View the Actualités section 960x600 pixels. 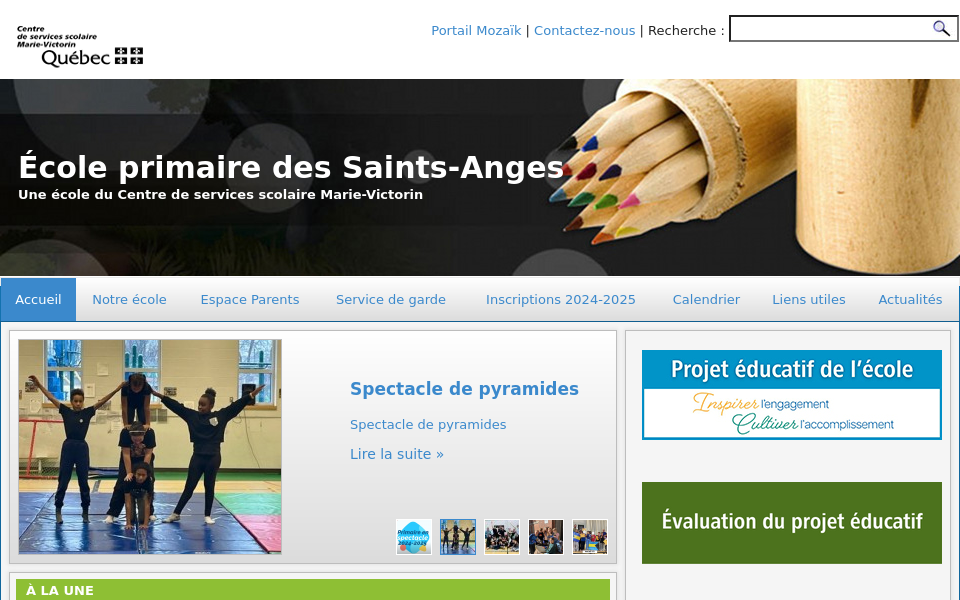(x=910, y=299)
